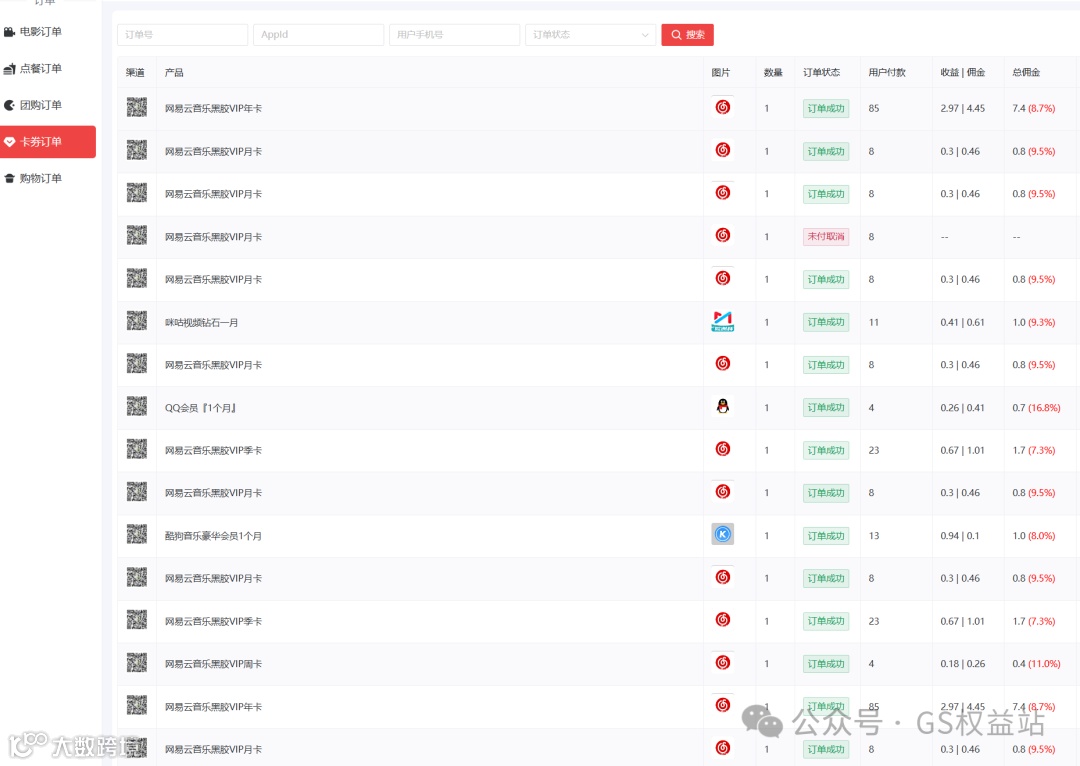Viewport: 1080px width, 766px height.
Task: Open 点餐订单 in the sidebar
Action: coord(41,68)
